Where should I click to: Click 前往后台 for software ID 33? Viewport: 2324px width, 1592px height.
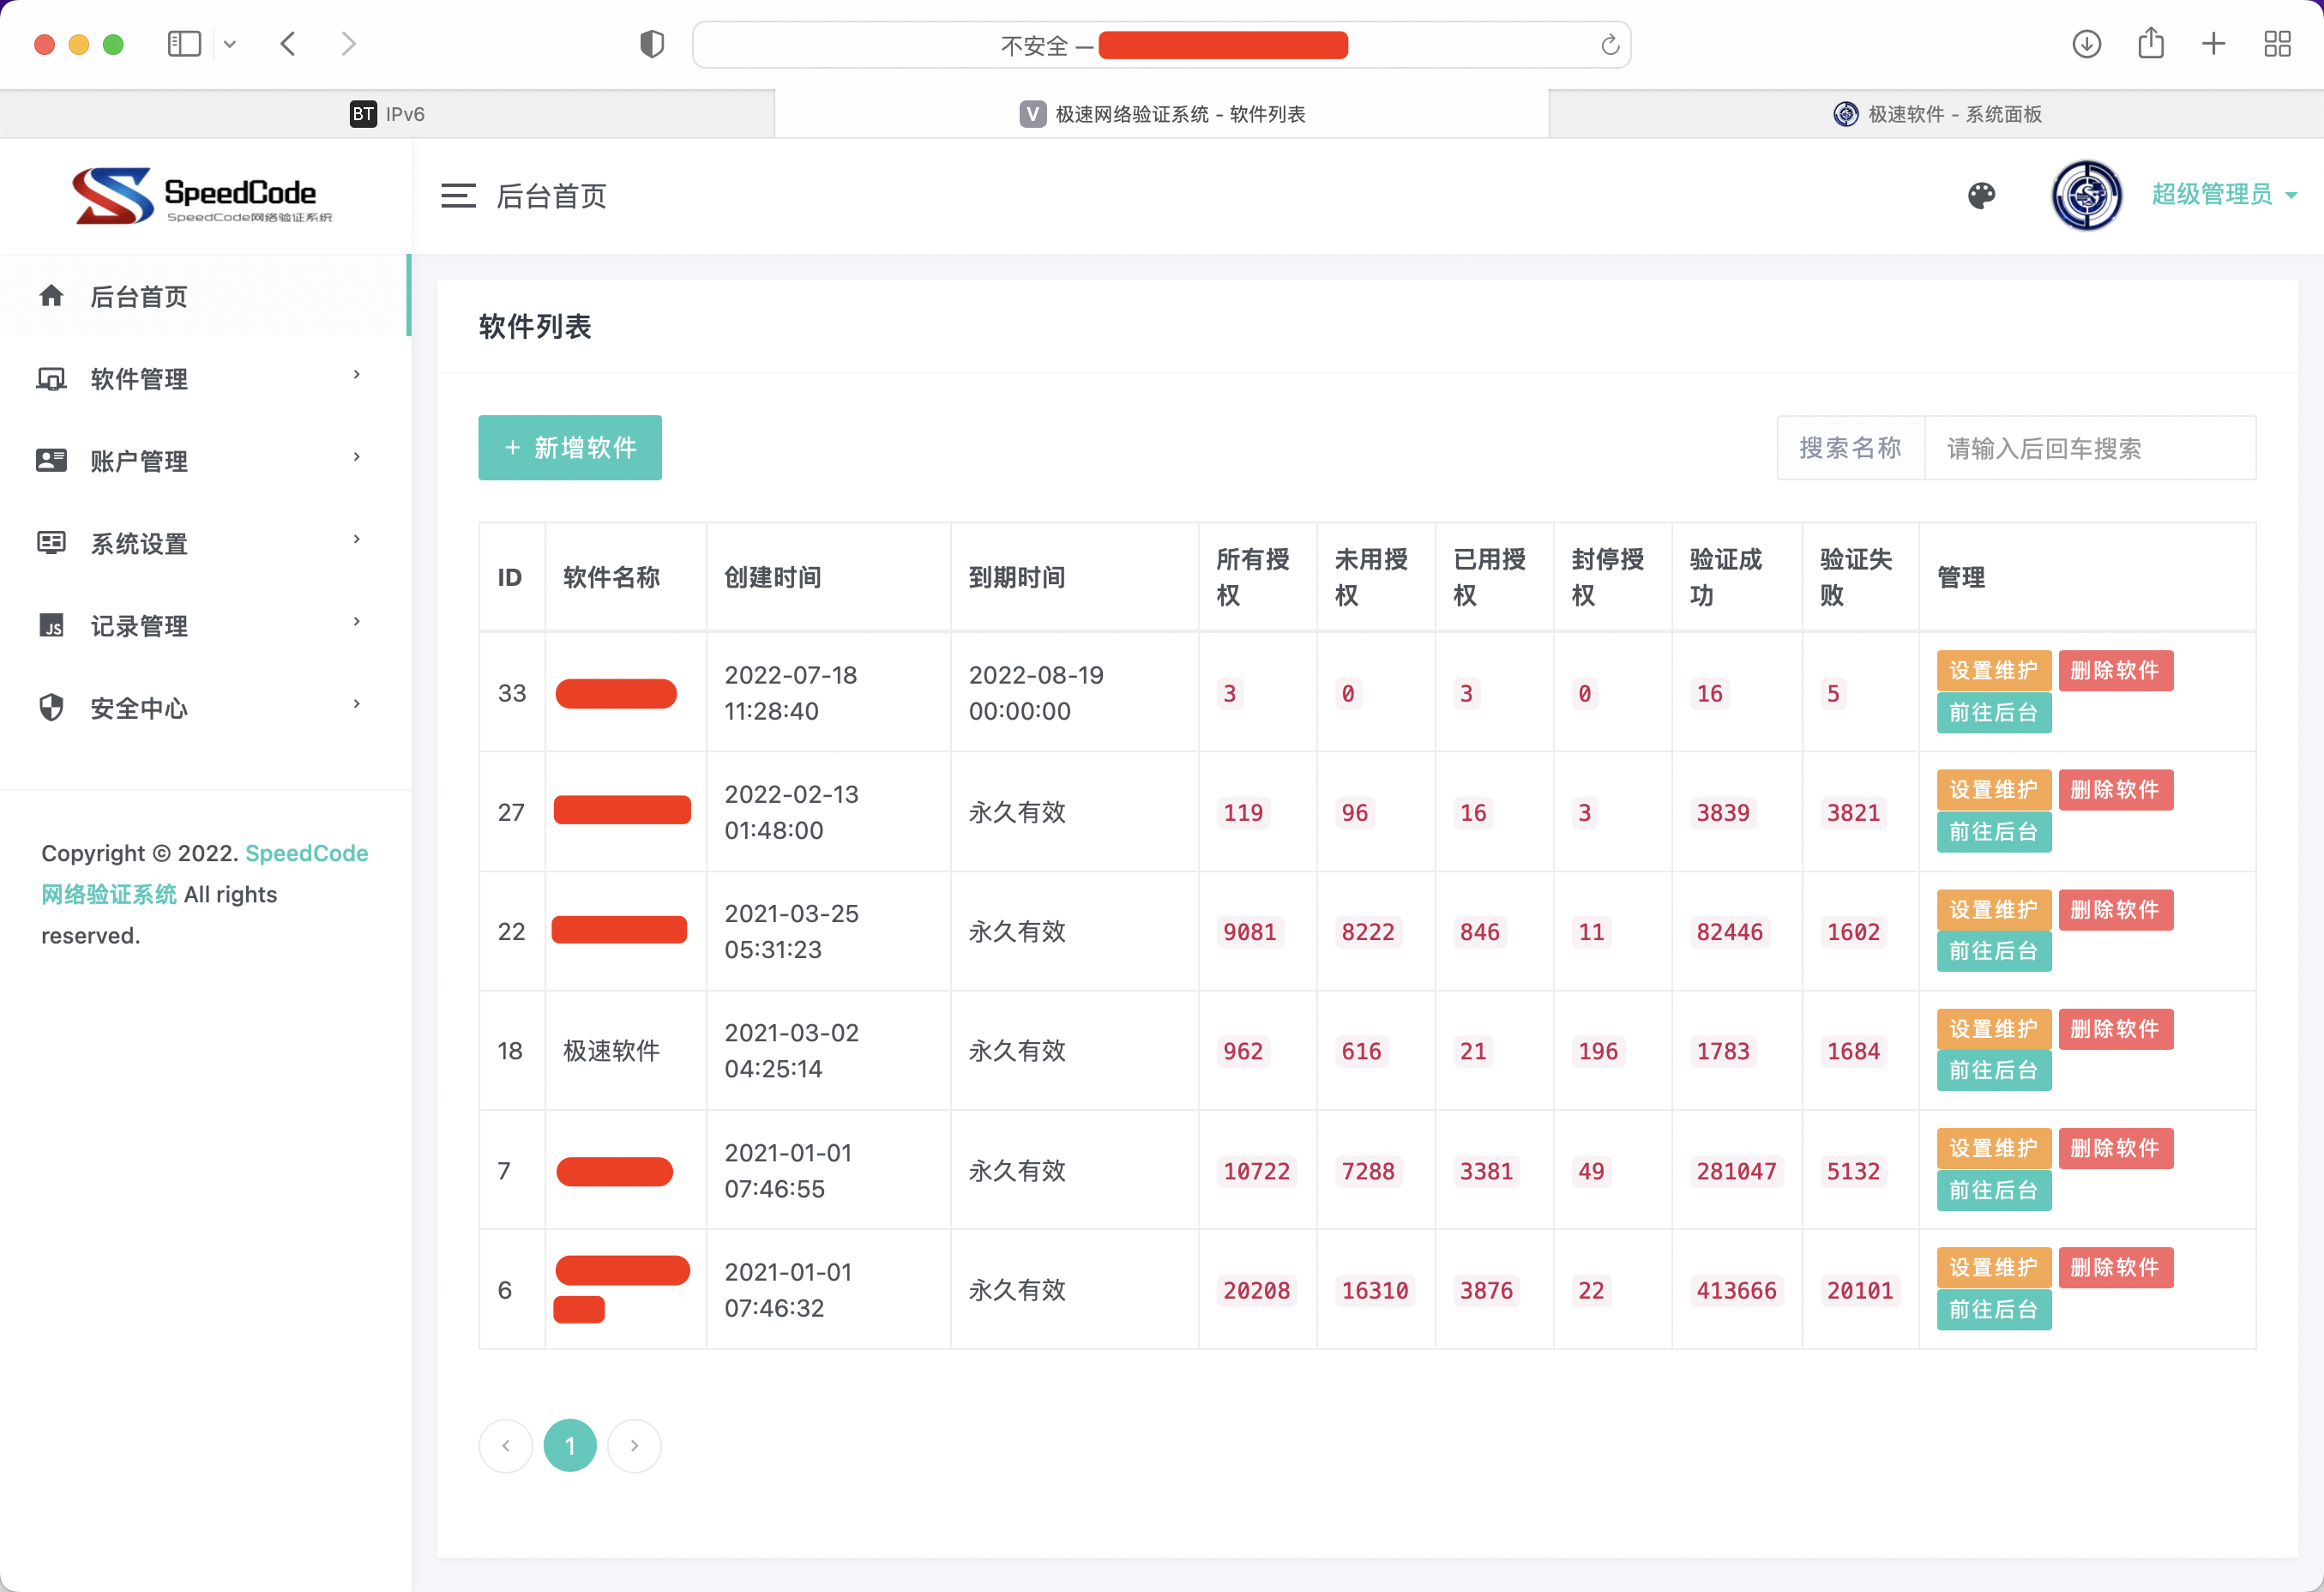click(1993, 712)
